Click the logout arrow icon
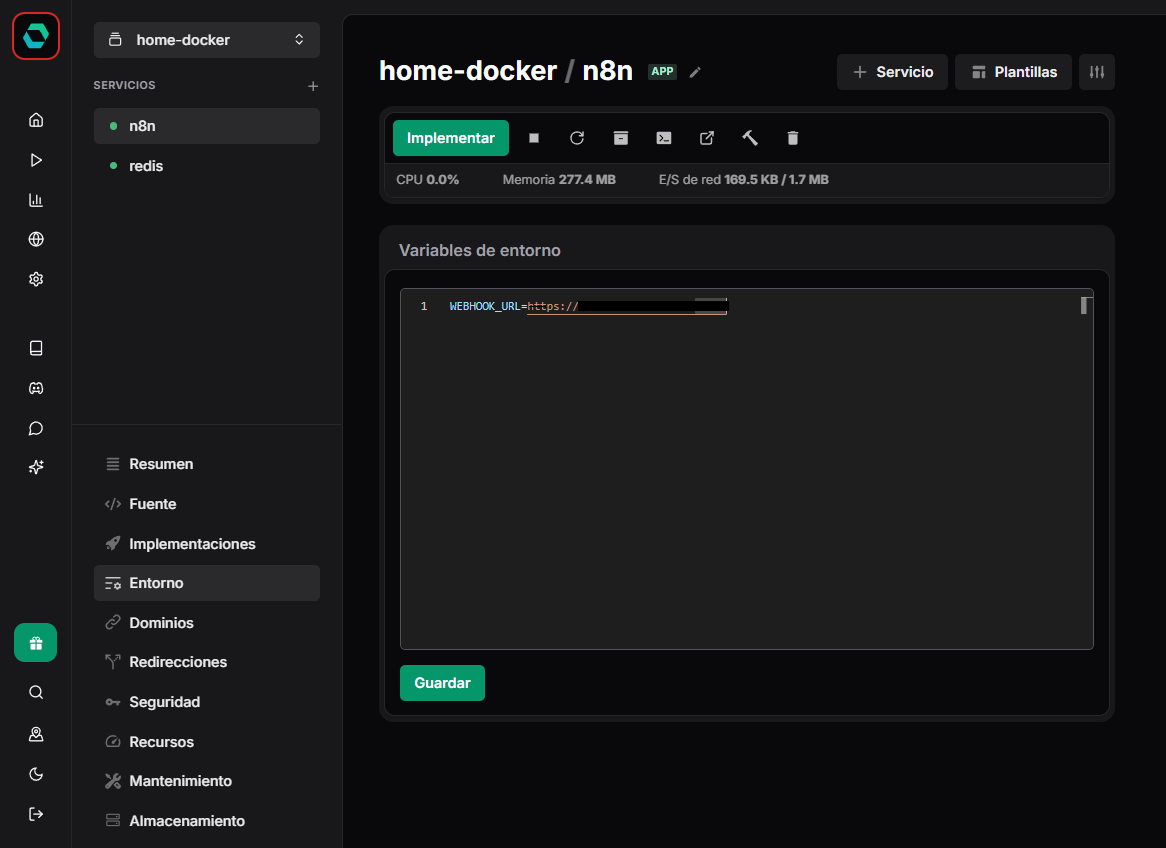The width and height of the screenshot is (1166, 848). [x=36, y=815]
